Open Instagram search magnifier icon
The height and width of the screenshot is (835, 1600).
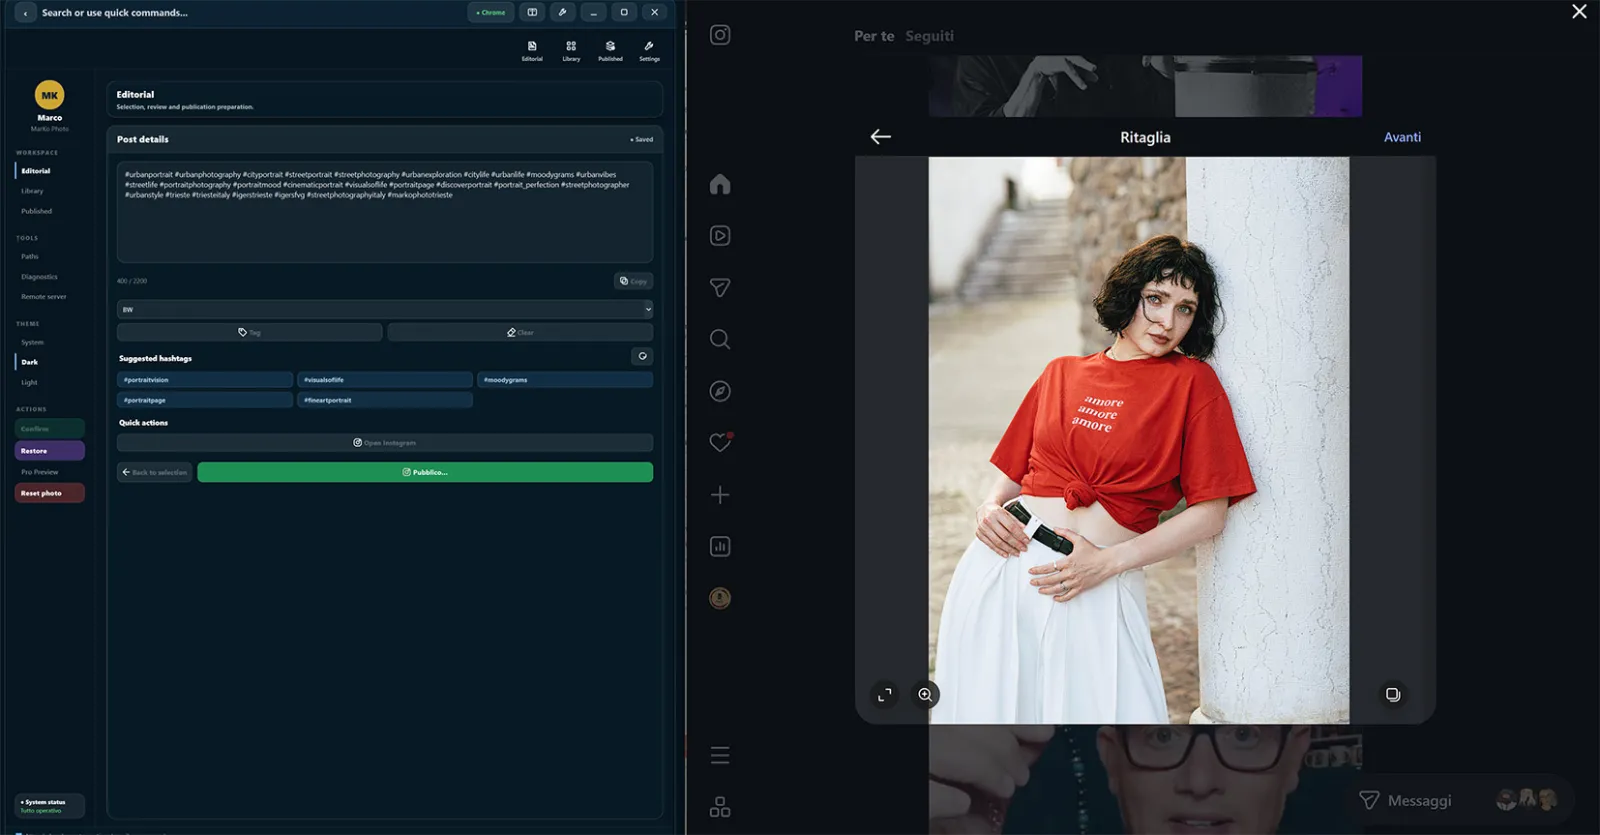(x=720, y=339)
